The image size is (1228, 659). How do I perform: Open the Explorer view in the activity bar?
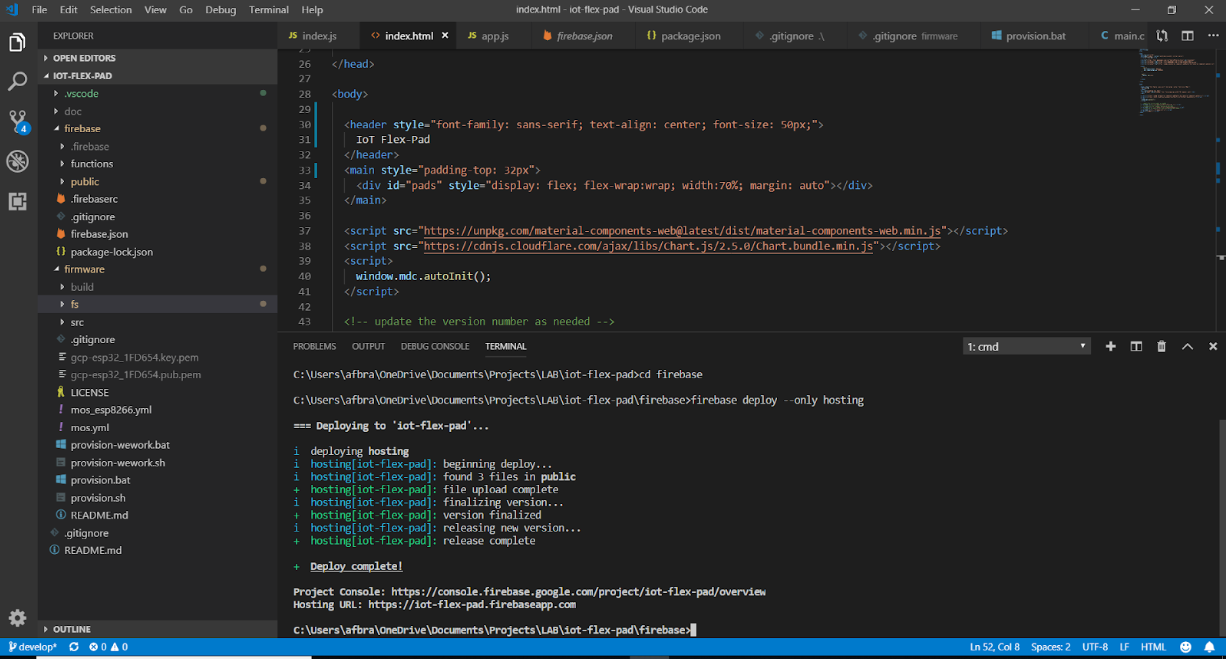[17, 43]
